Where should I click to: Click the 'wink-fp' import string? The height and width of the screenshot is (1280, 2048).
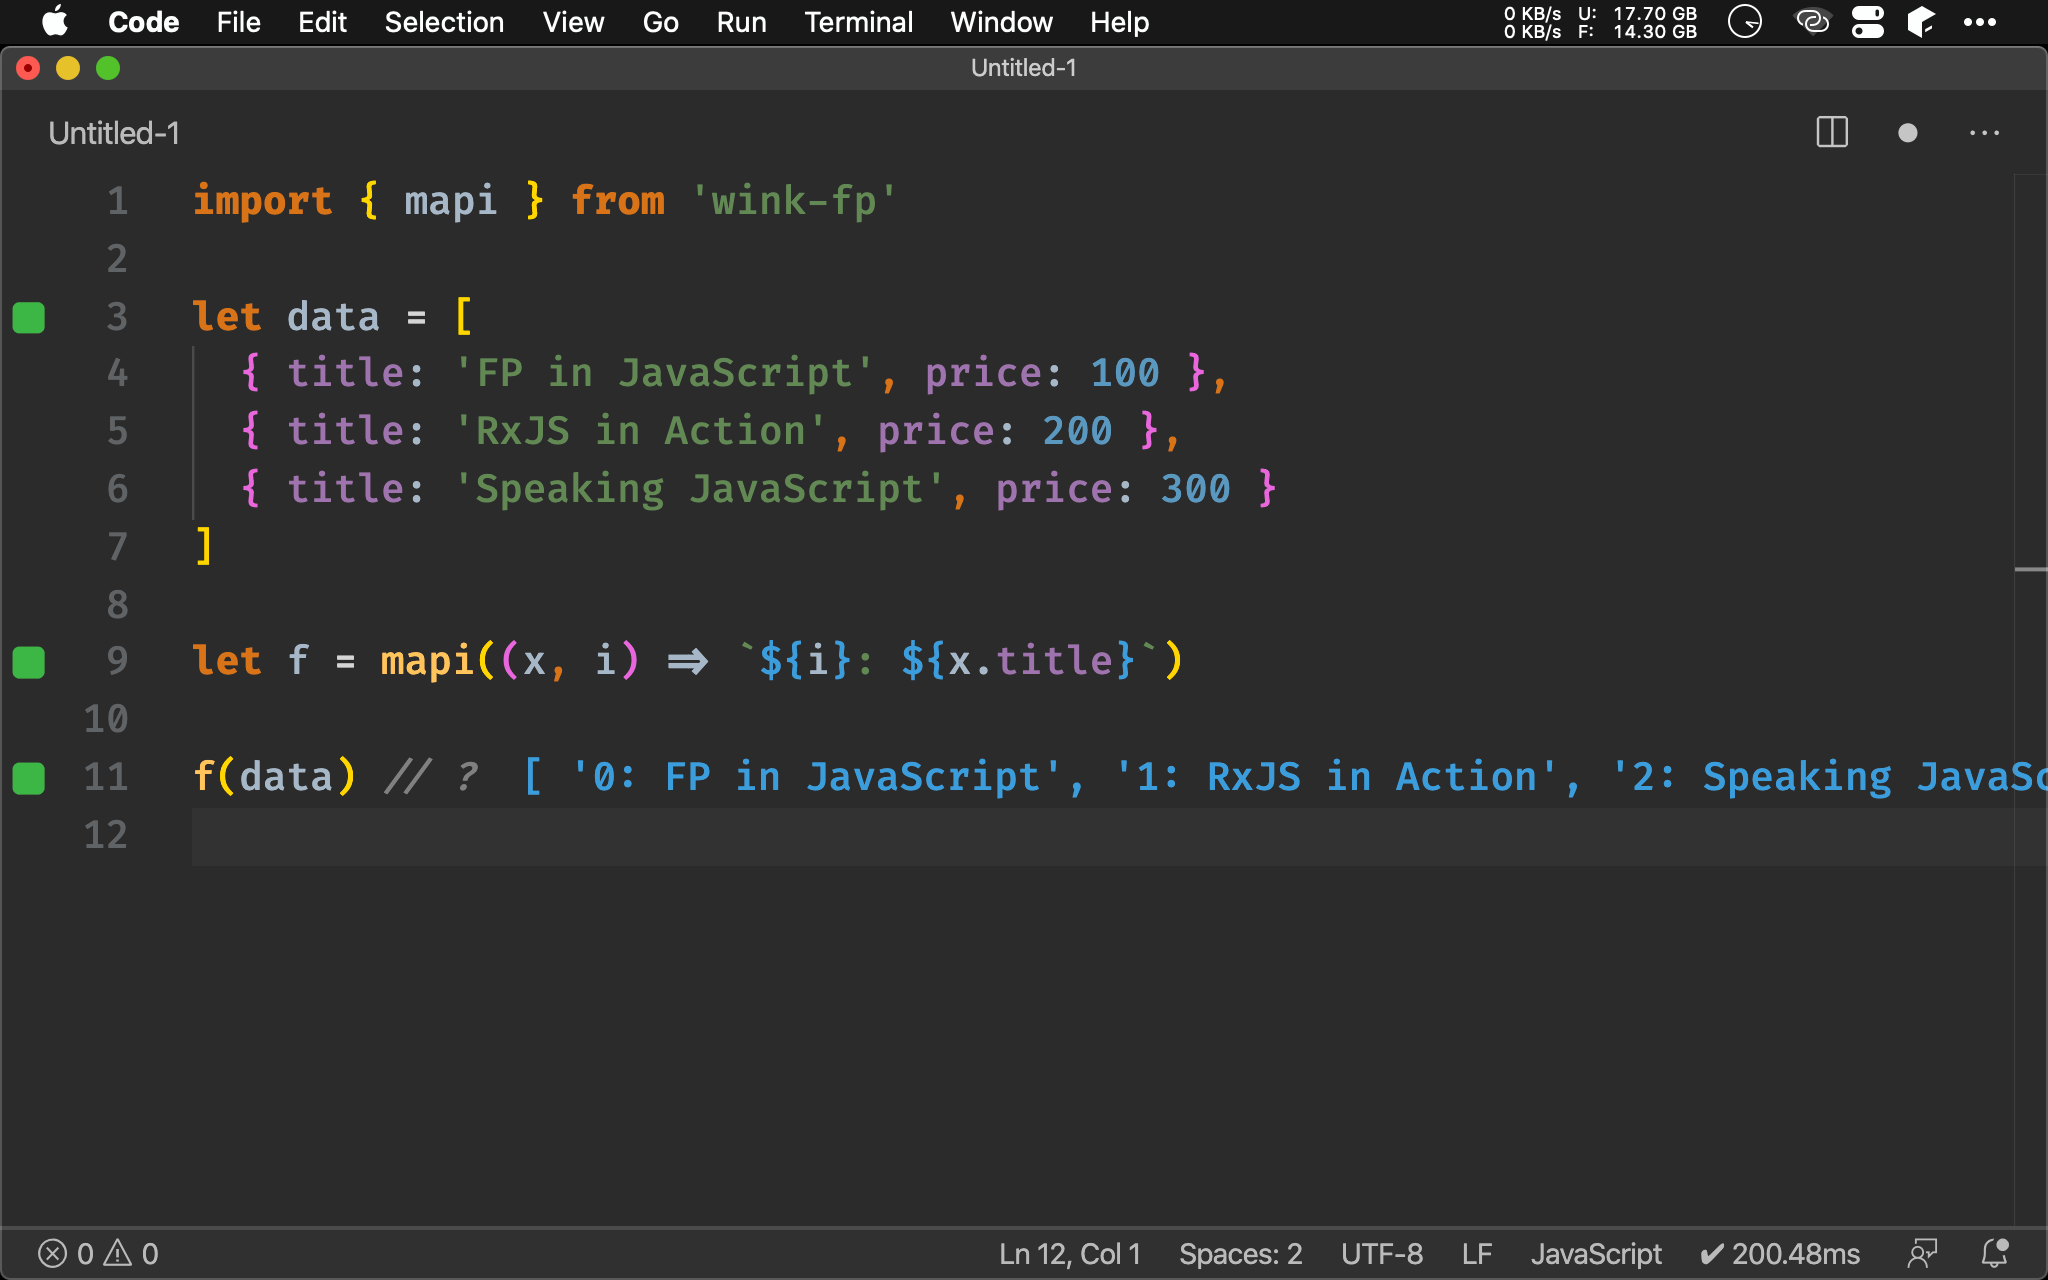pyautogui.click(x=794, y=201)
